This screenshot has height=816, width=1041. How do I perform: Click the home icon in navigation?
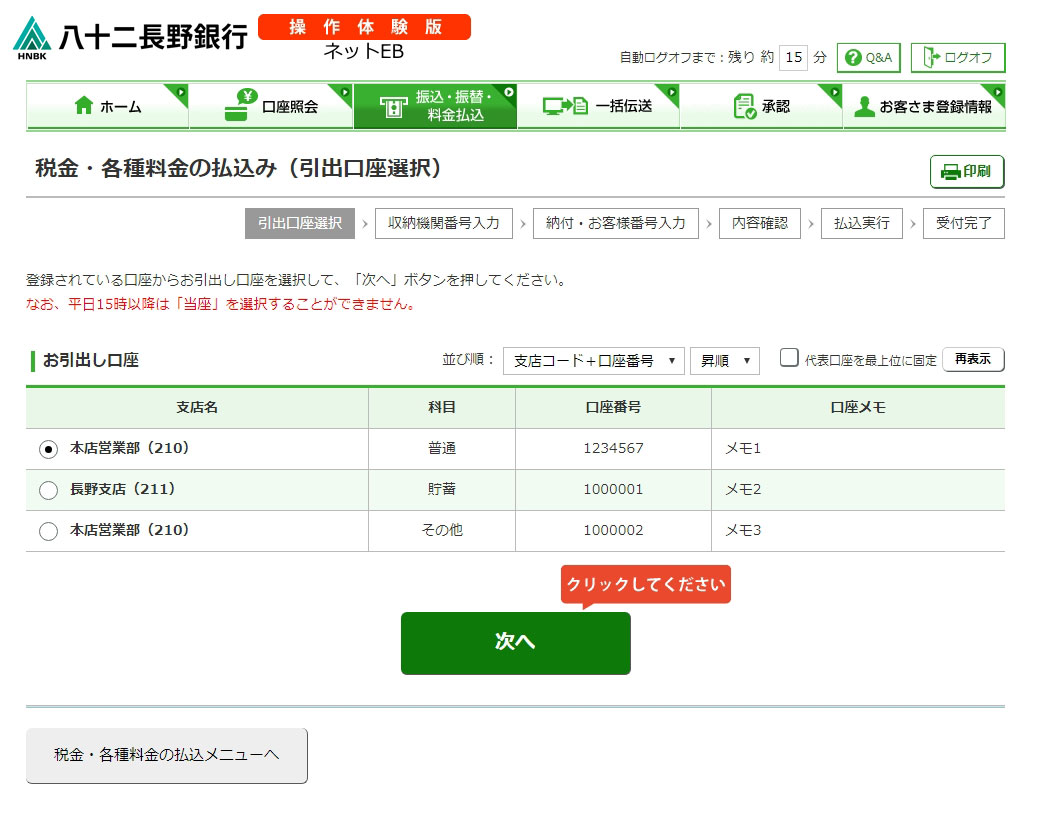[84, 106]
